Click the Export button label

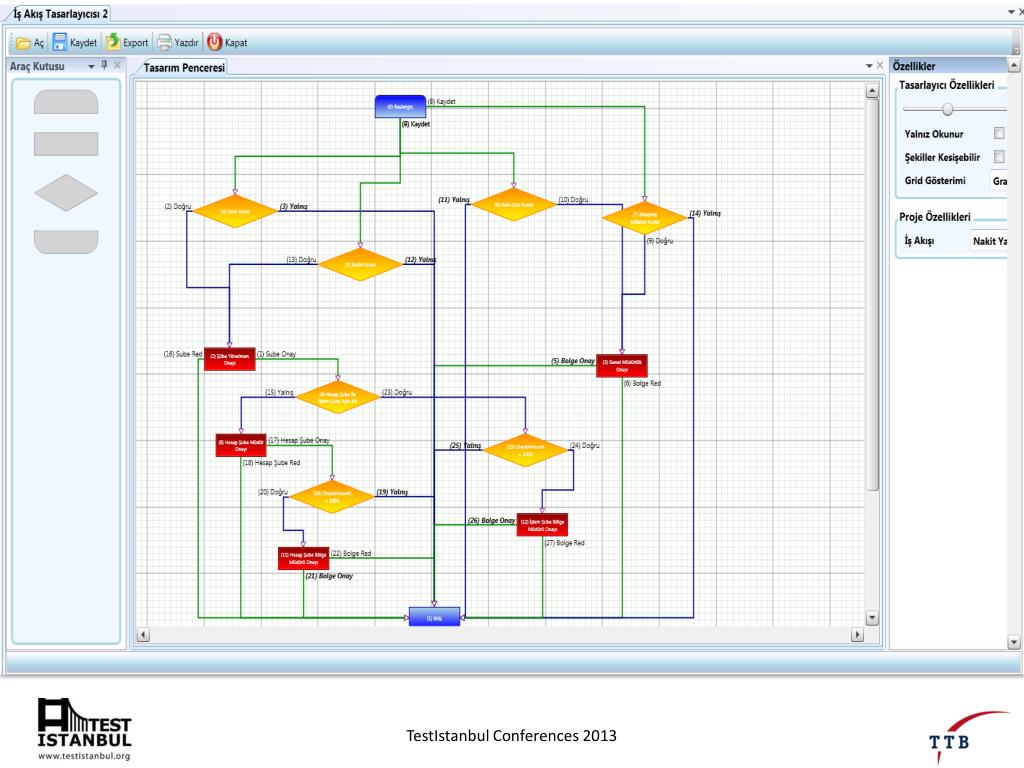[x=135, y=42]
